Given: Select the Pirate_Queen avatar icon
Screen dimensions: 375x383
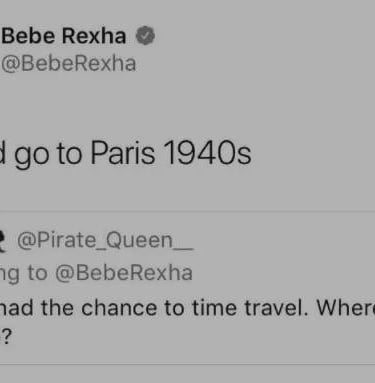Looking at the screenshot, I should point(2,241).
